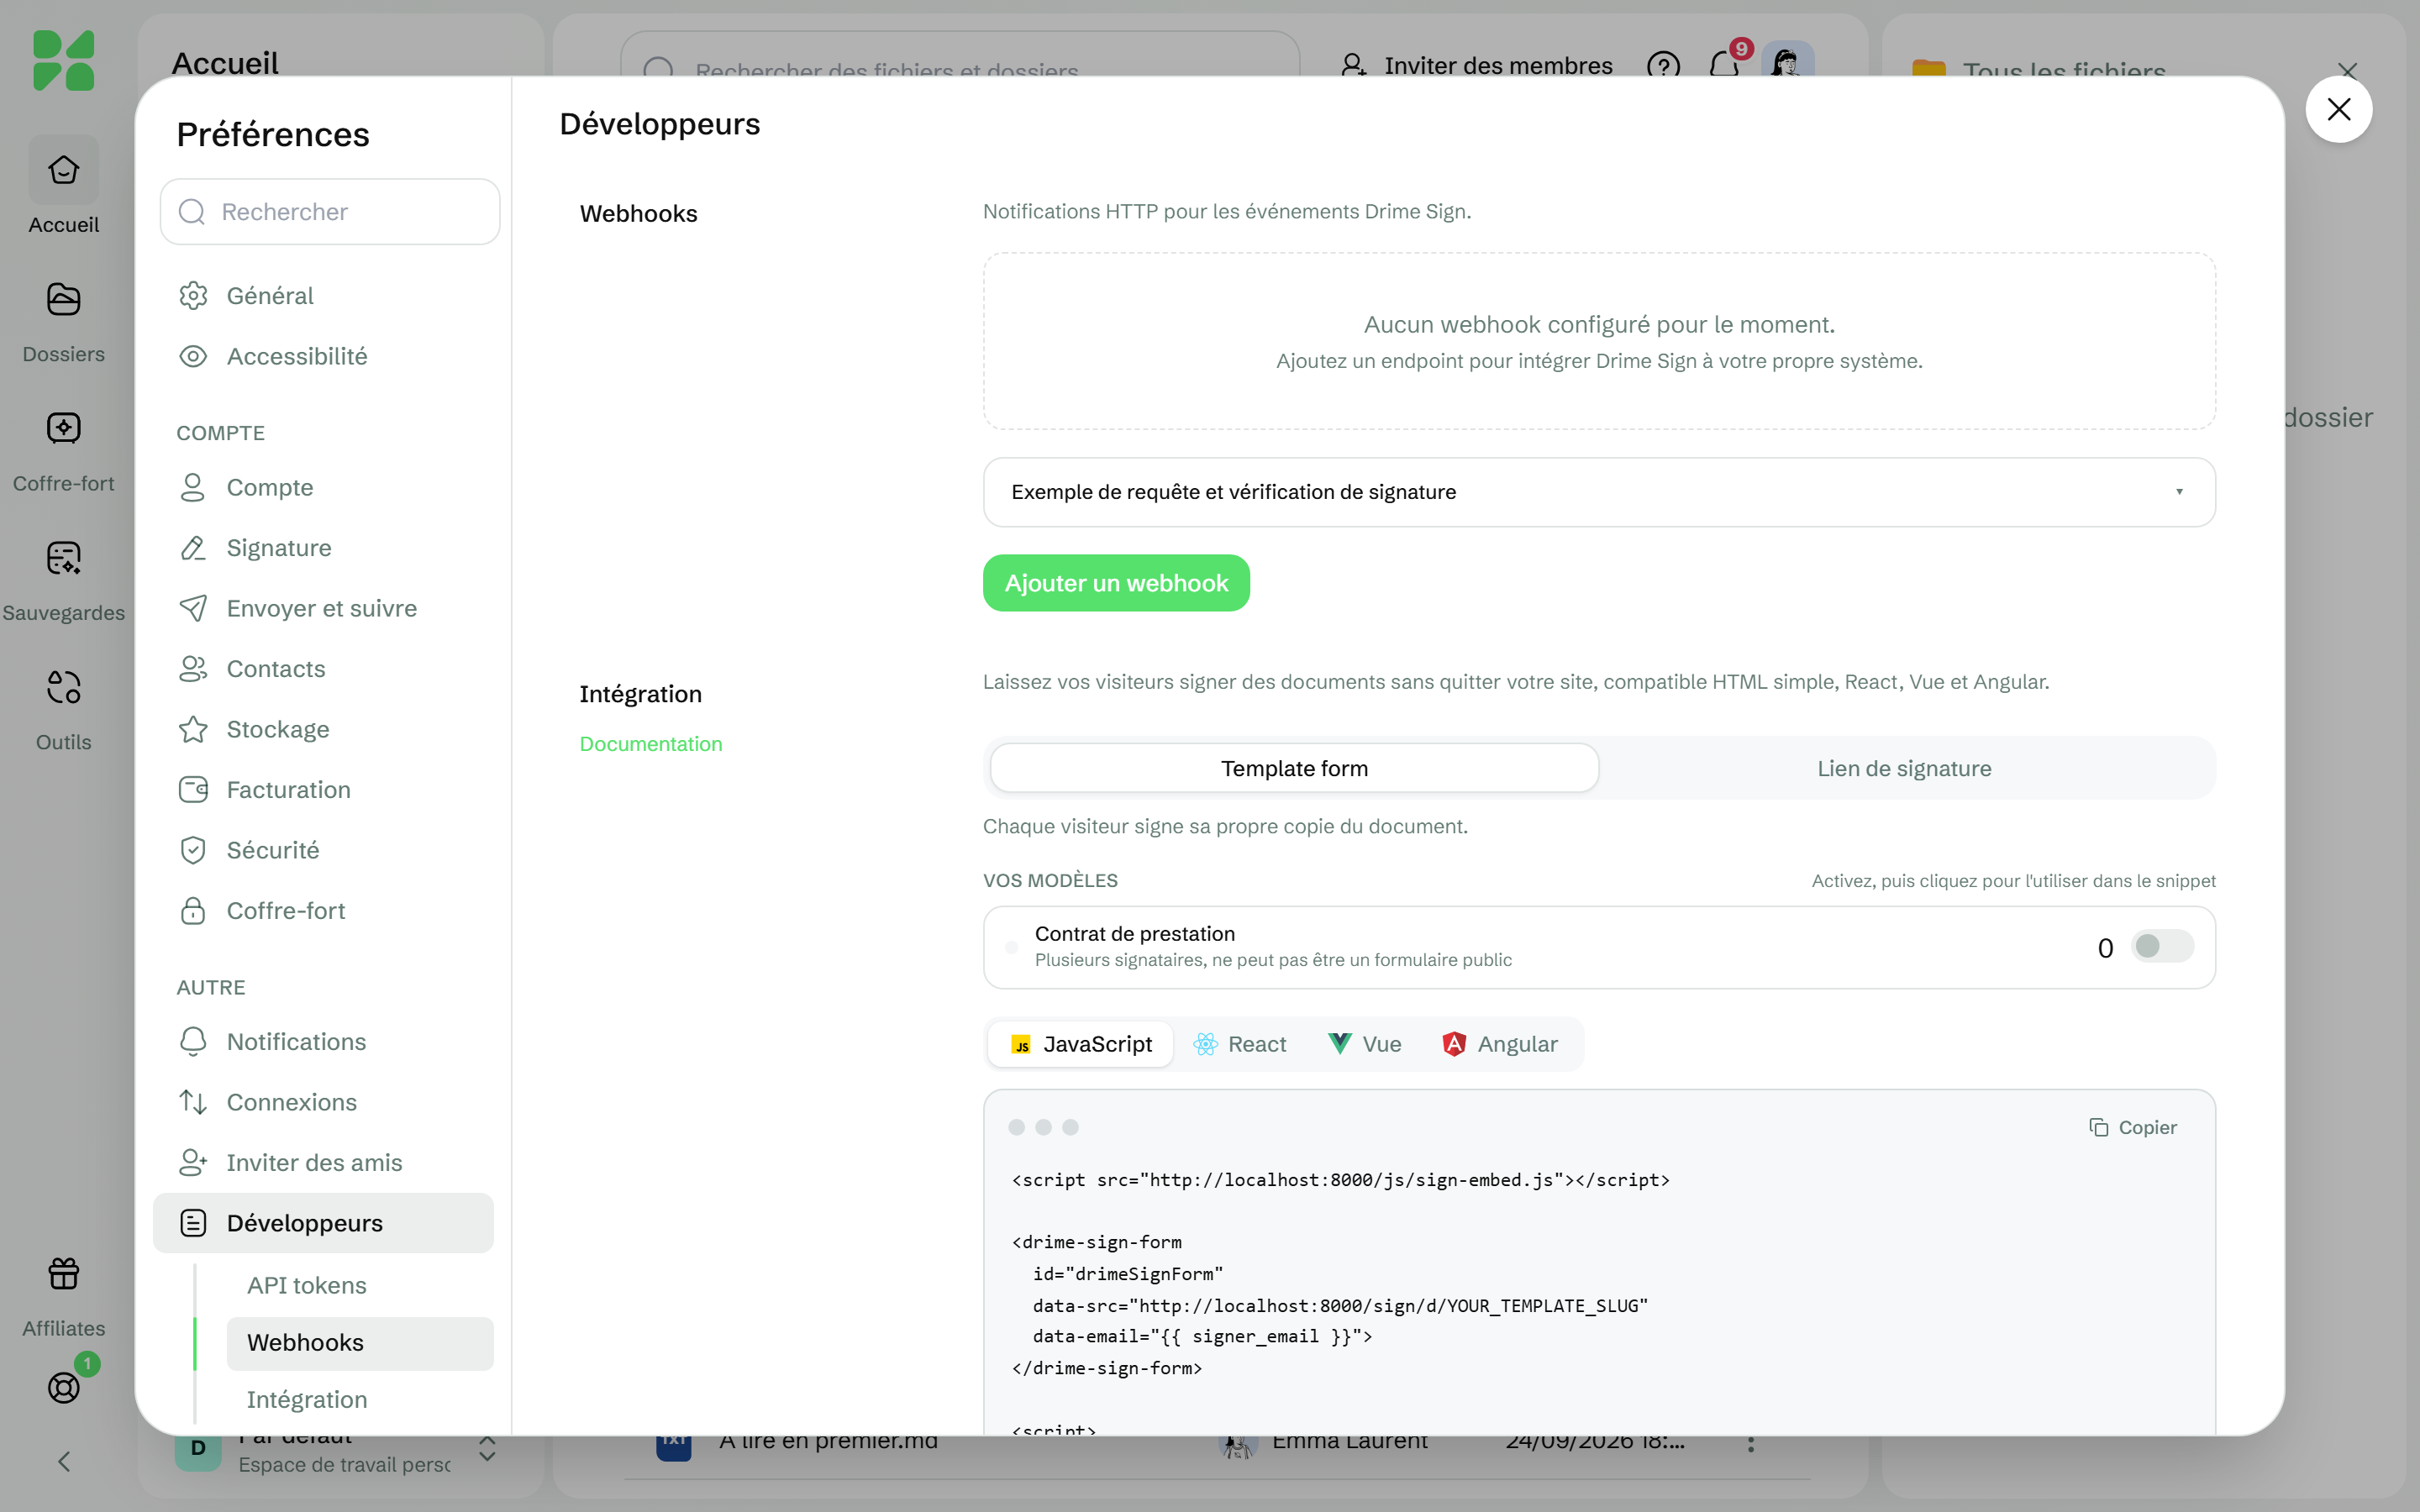The image size is (2420, 1512).
Task: Close the Préférences dialog
Action: point(2338,109)
